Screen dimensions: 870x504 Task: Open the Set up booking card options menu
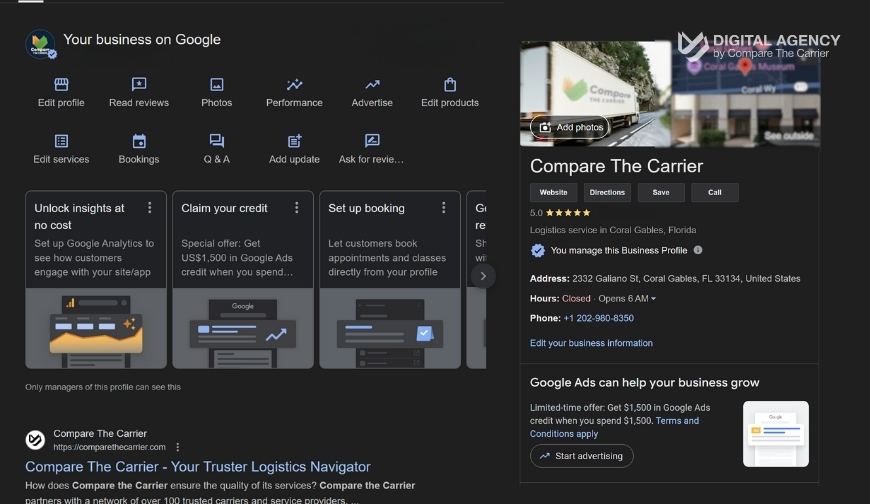click(x=444, y=208)
